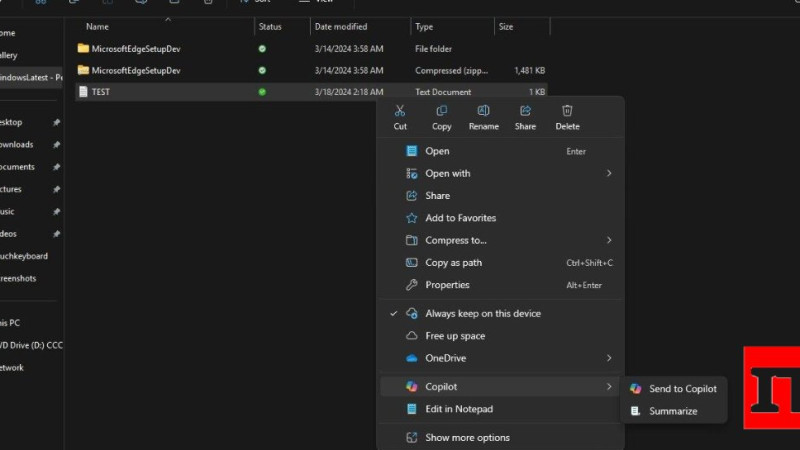Expand the Compress to... submenu
The width and height of the screenshot is (800, 450).
click(x=500, y=240)
